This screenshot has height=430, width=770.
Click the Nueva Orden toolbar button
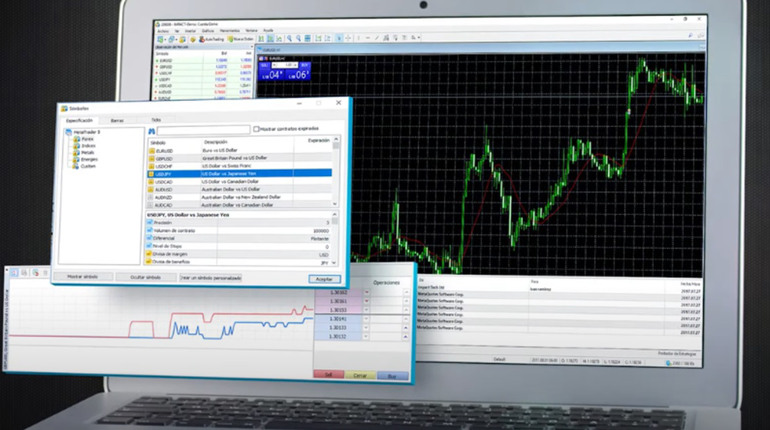tap(241, 39)
